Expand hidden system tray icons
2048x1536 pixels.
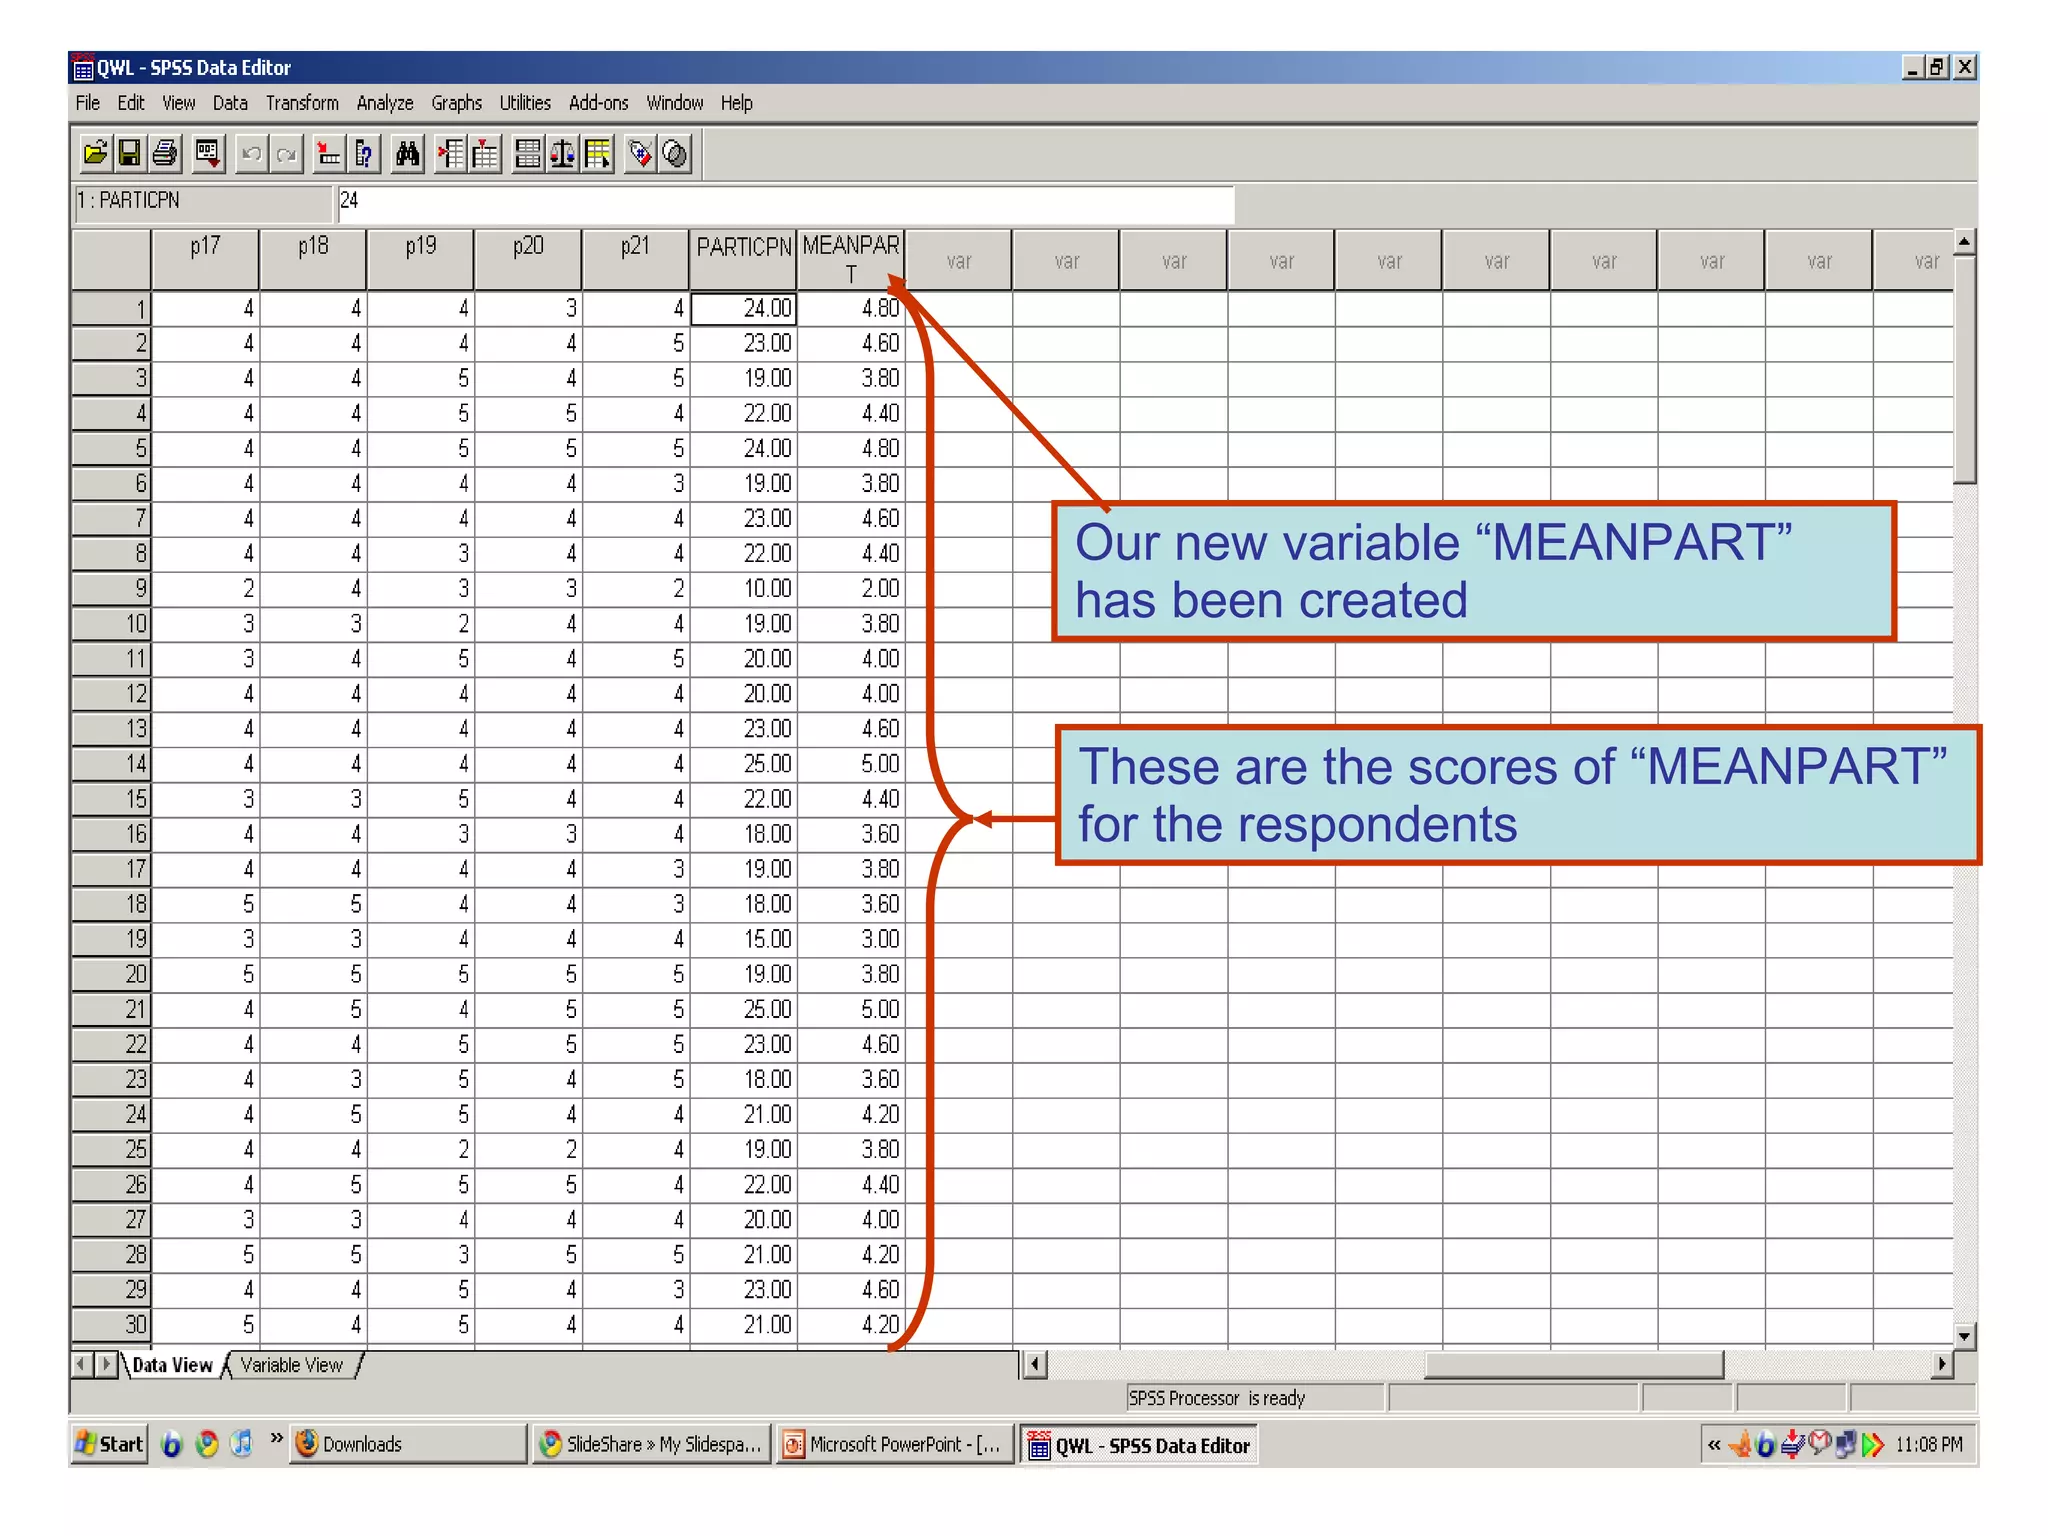point(1714,1445)
